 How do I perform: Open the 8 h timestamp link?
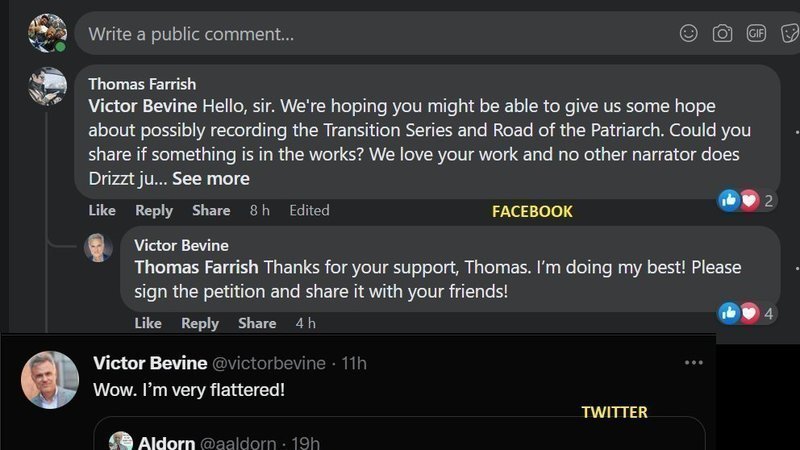click(x=259, y=210)
